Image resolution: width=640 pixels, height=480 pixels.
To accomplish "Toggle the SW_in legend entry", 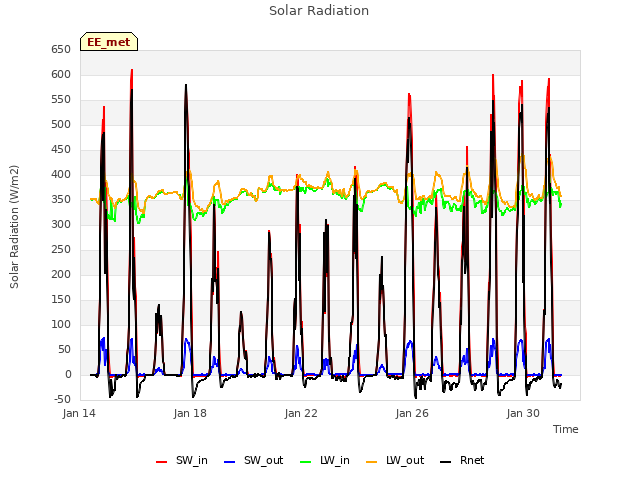I will pos(182,460).
